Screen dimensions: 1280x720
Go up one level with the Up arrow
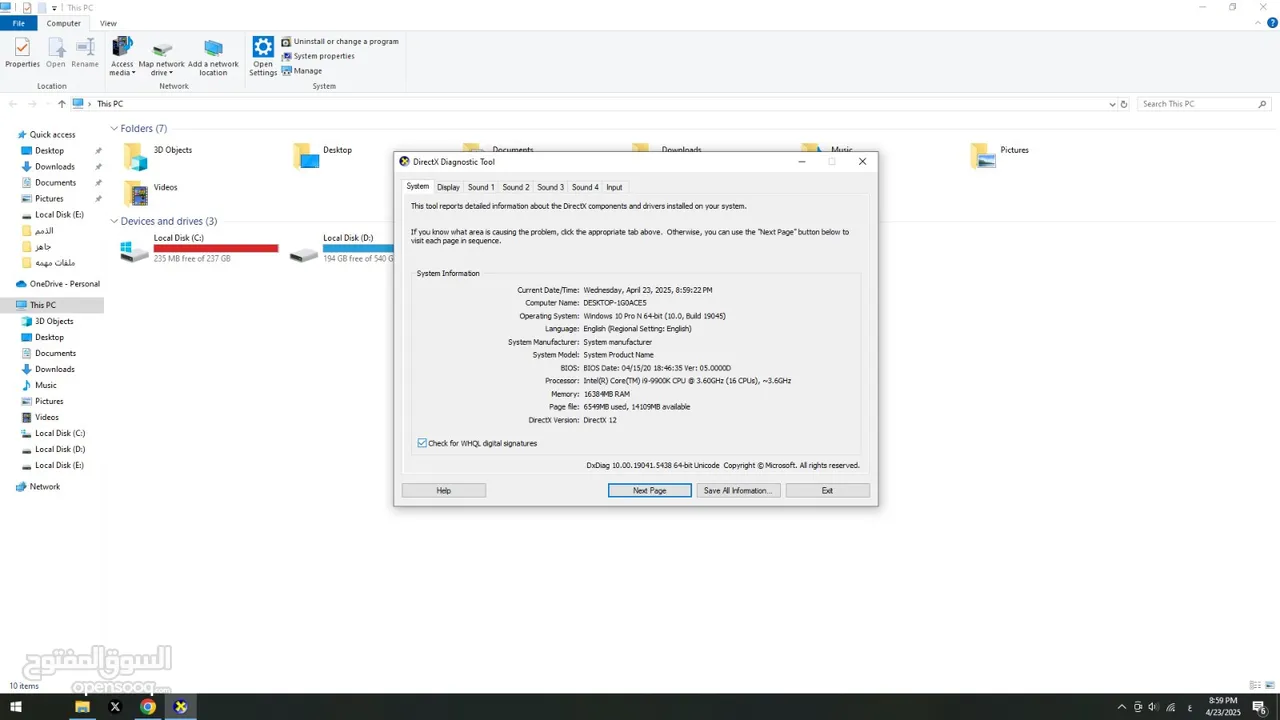61,104
